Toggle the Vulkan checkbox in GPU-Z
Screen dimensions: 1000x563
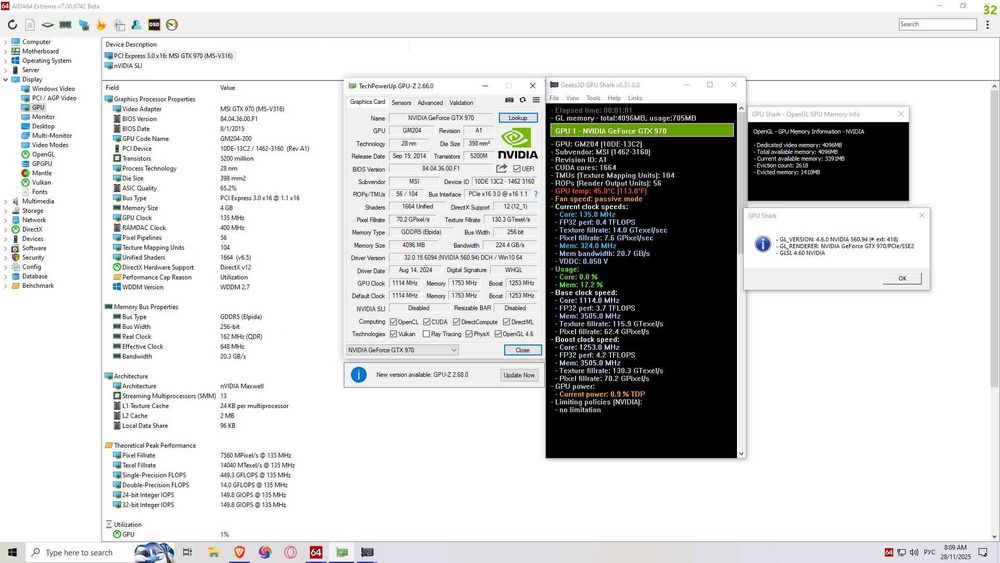(393, 334)
